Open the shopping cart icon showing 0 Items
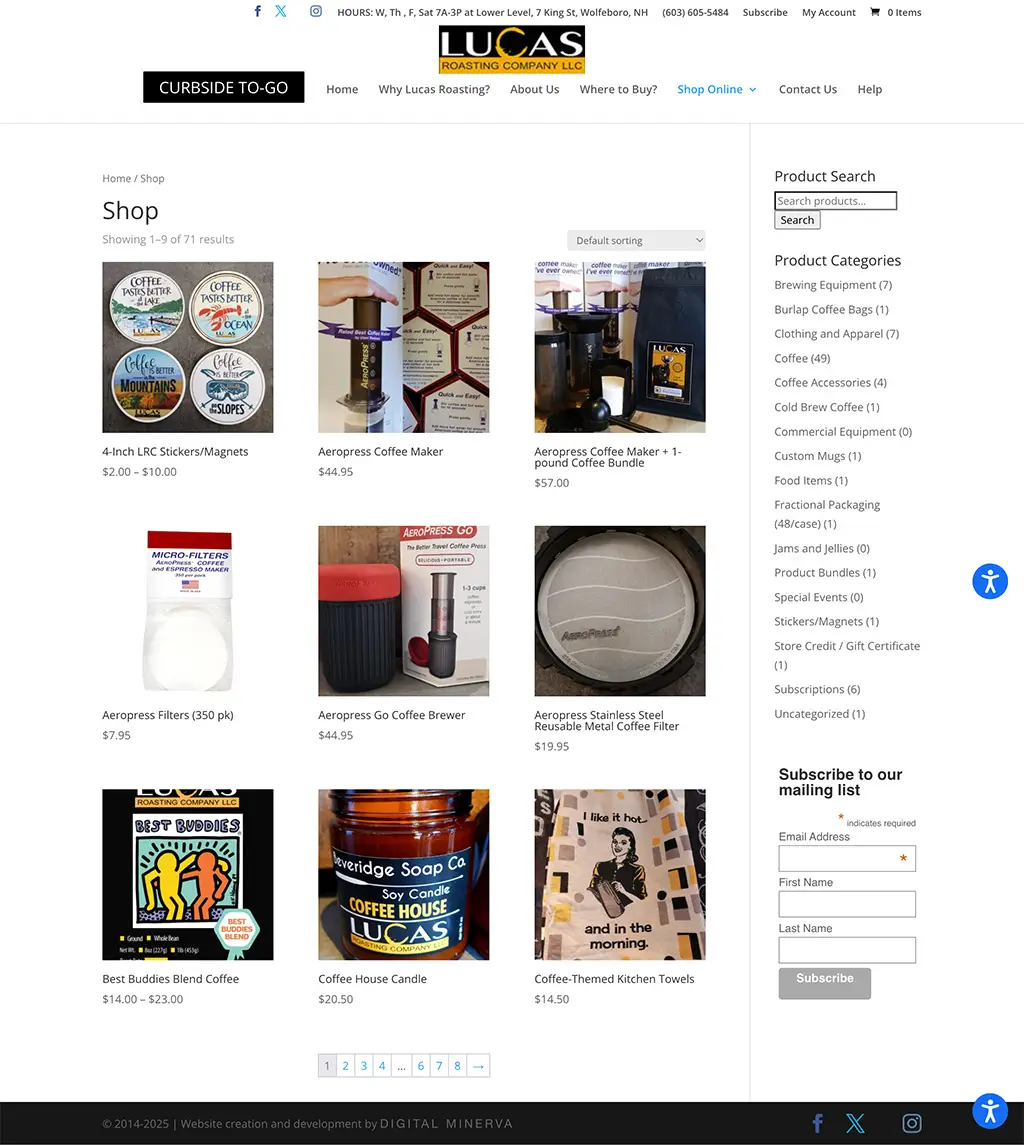This screenshot has width=1024, height=1146. (x=875, y=12)
